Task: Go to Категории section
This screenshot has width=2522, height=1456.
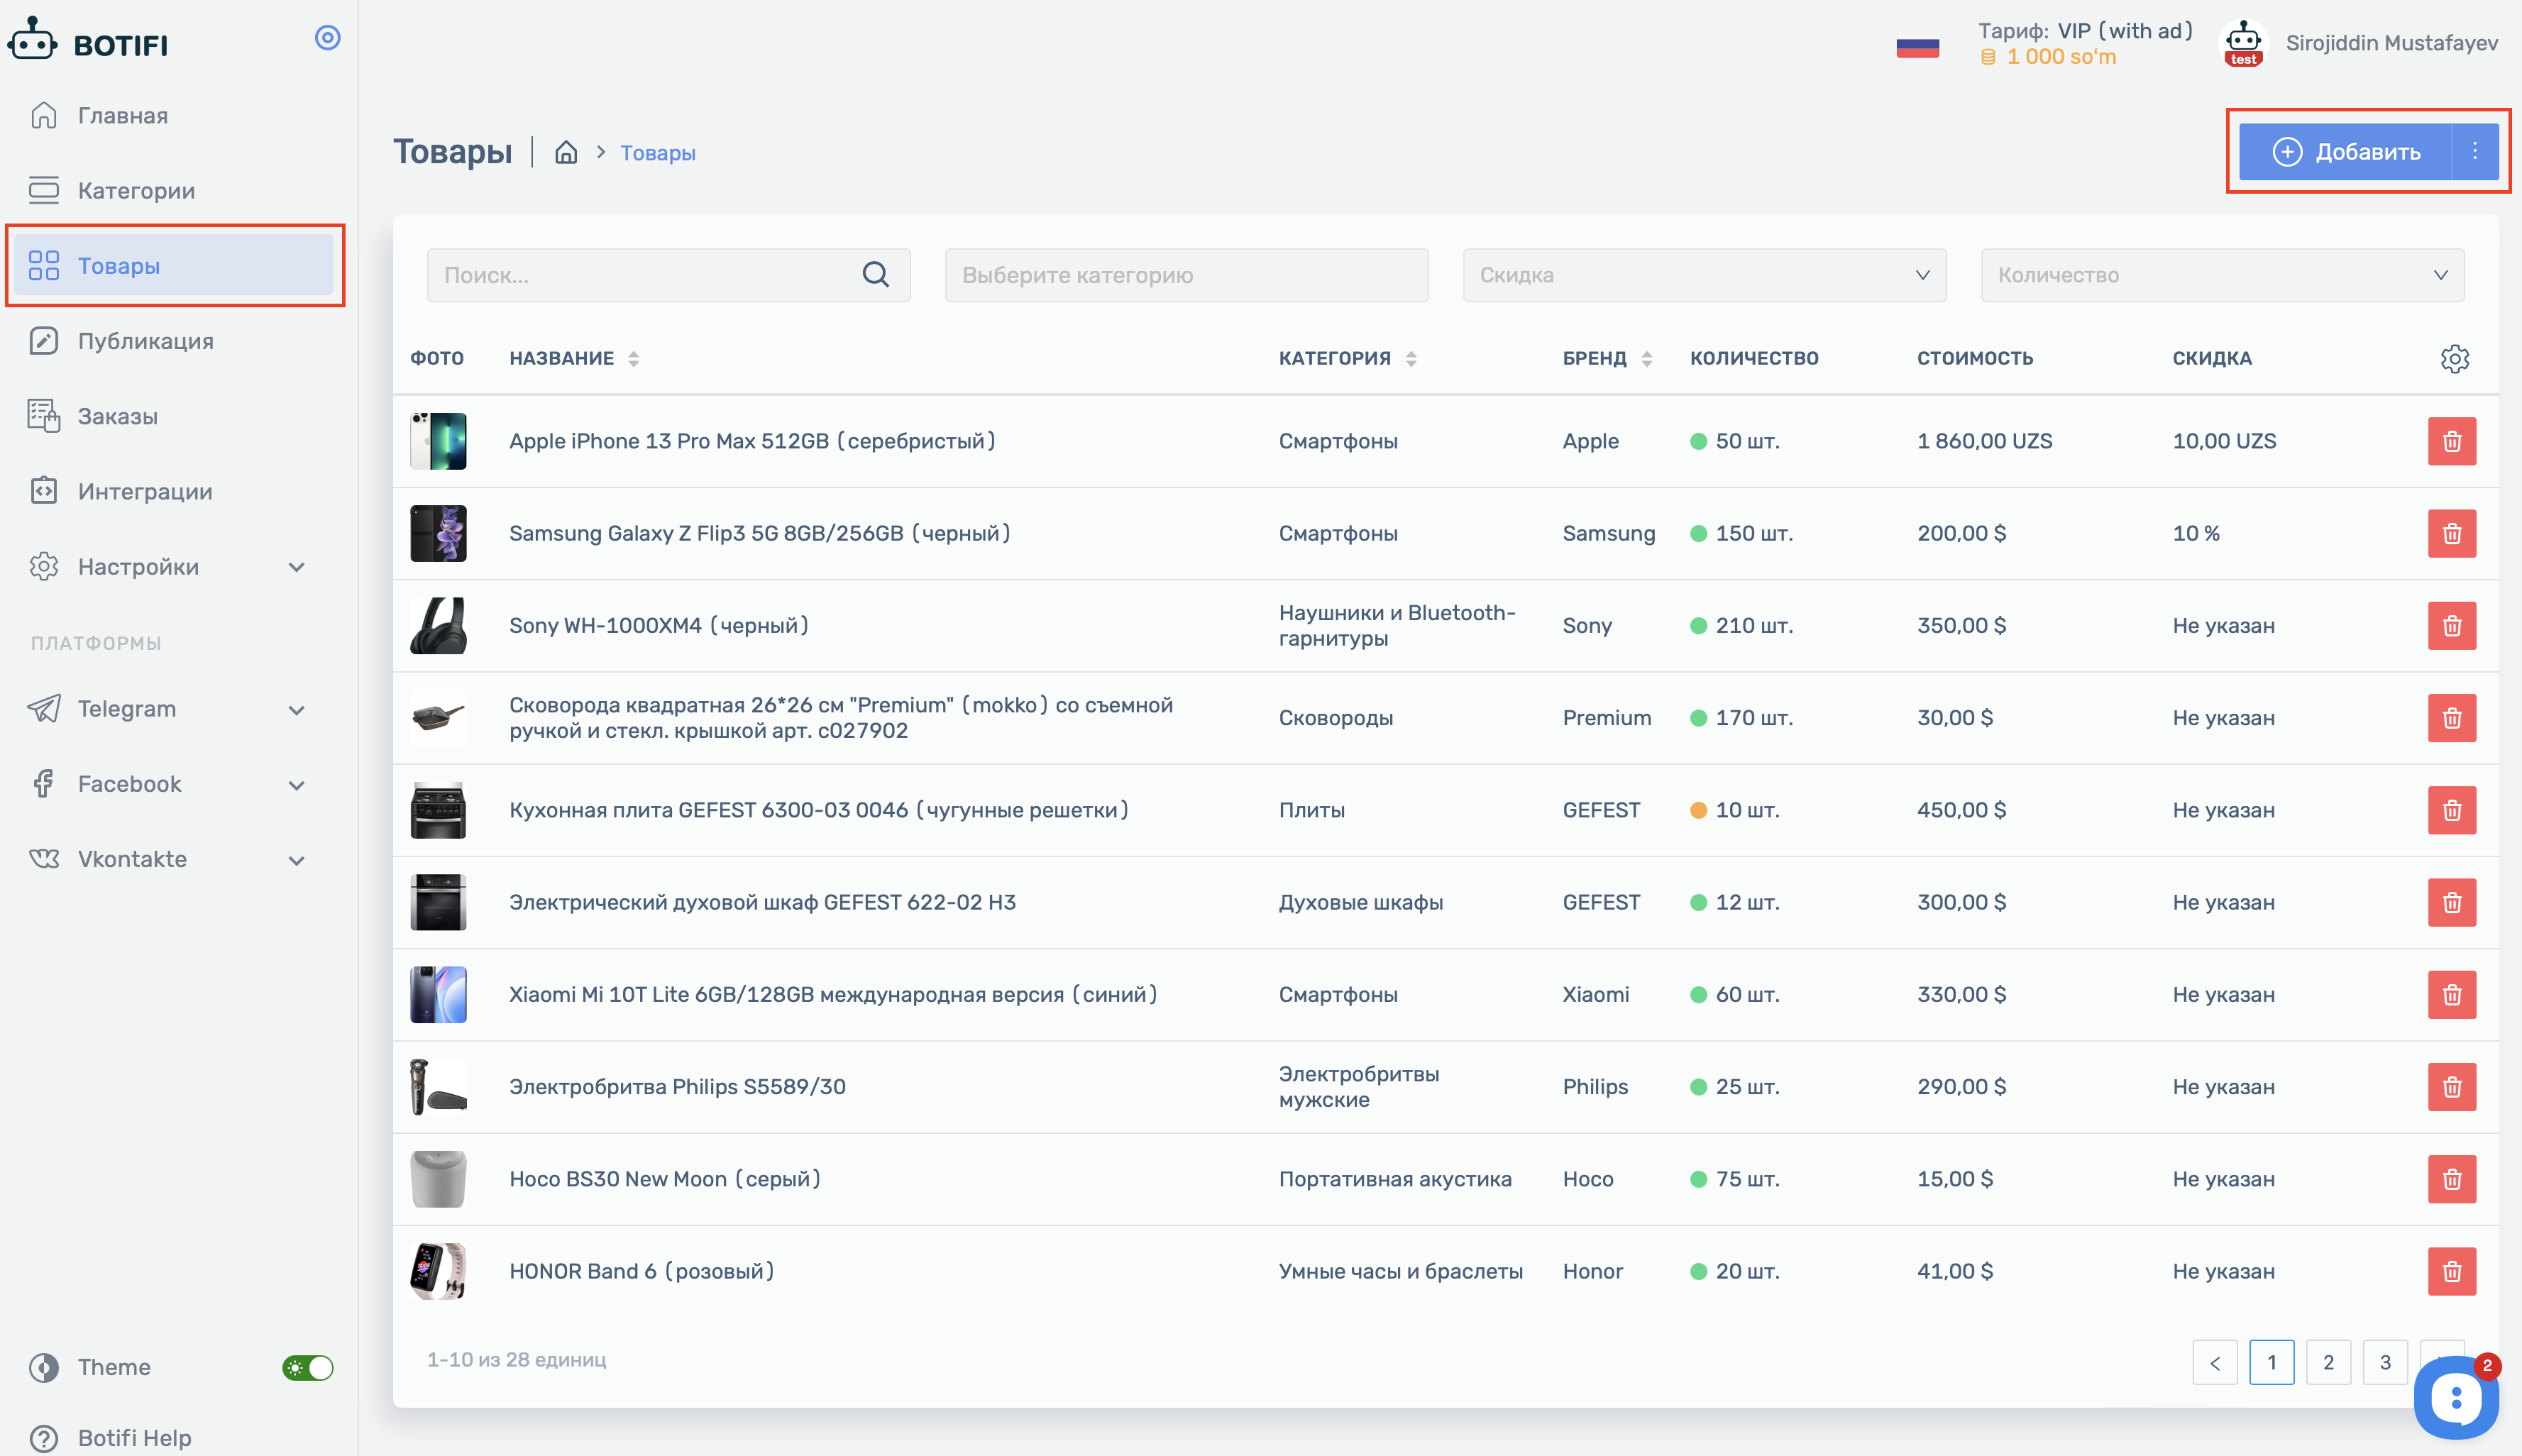Action: 136,190
